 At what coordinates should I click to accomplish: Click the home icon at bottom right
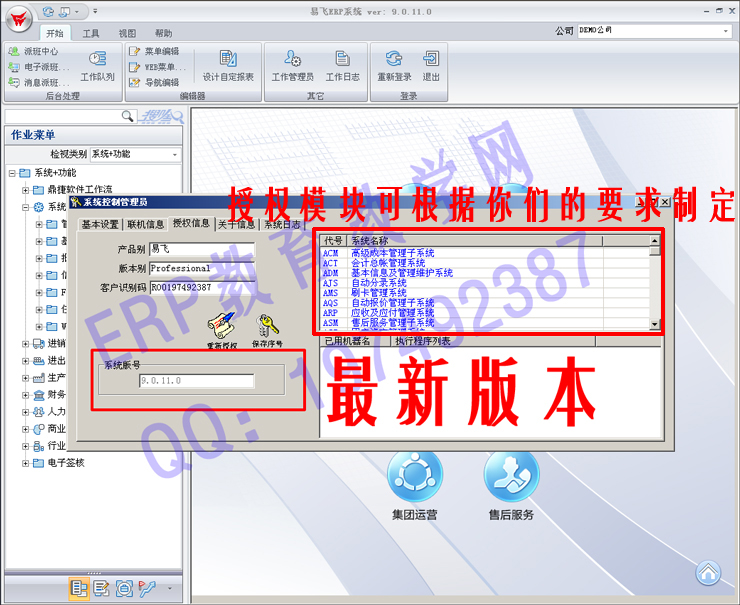[708, 572]
